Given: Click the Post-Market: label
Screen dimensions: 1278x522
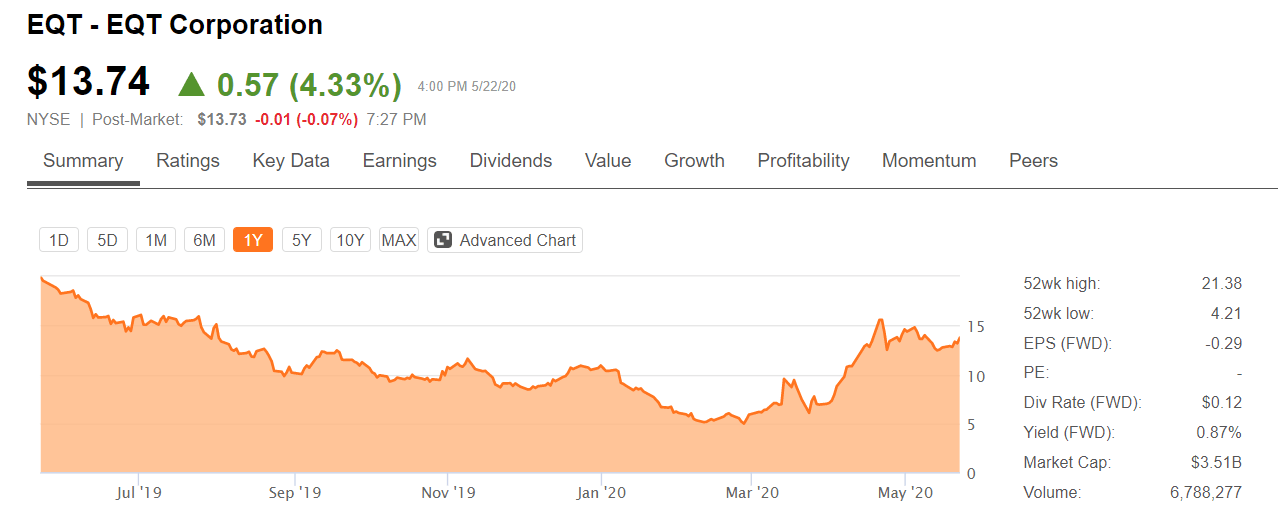Looking at the screenshot, I should (138, 120).
